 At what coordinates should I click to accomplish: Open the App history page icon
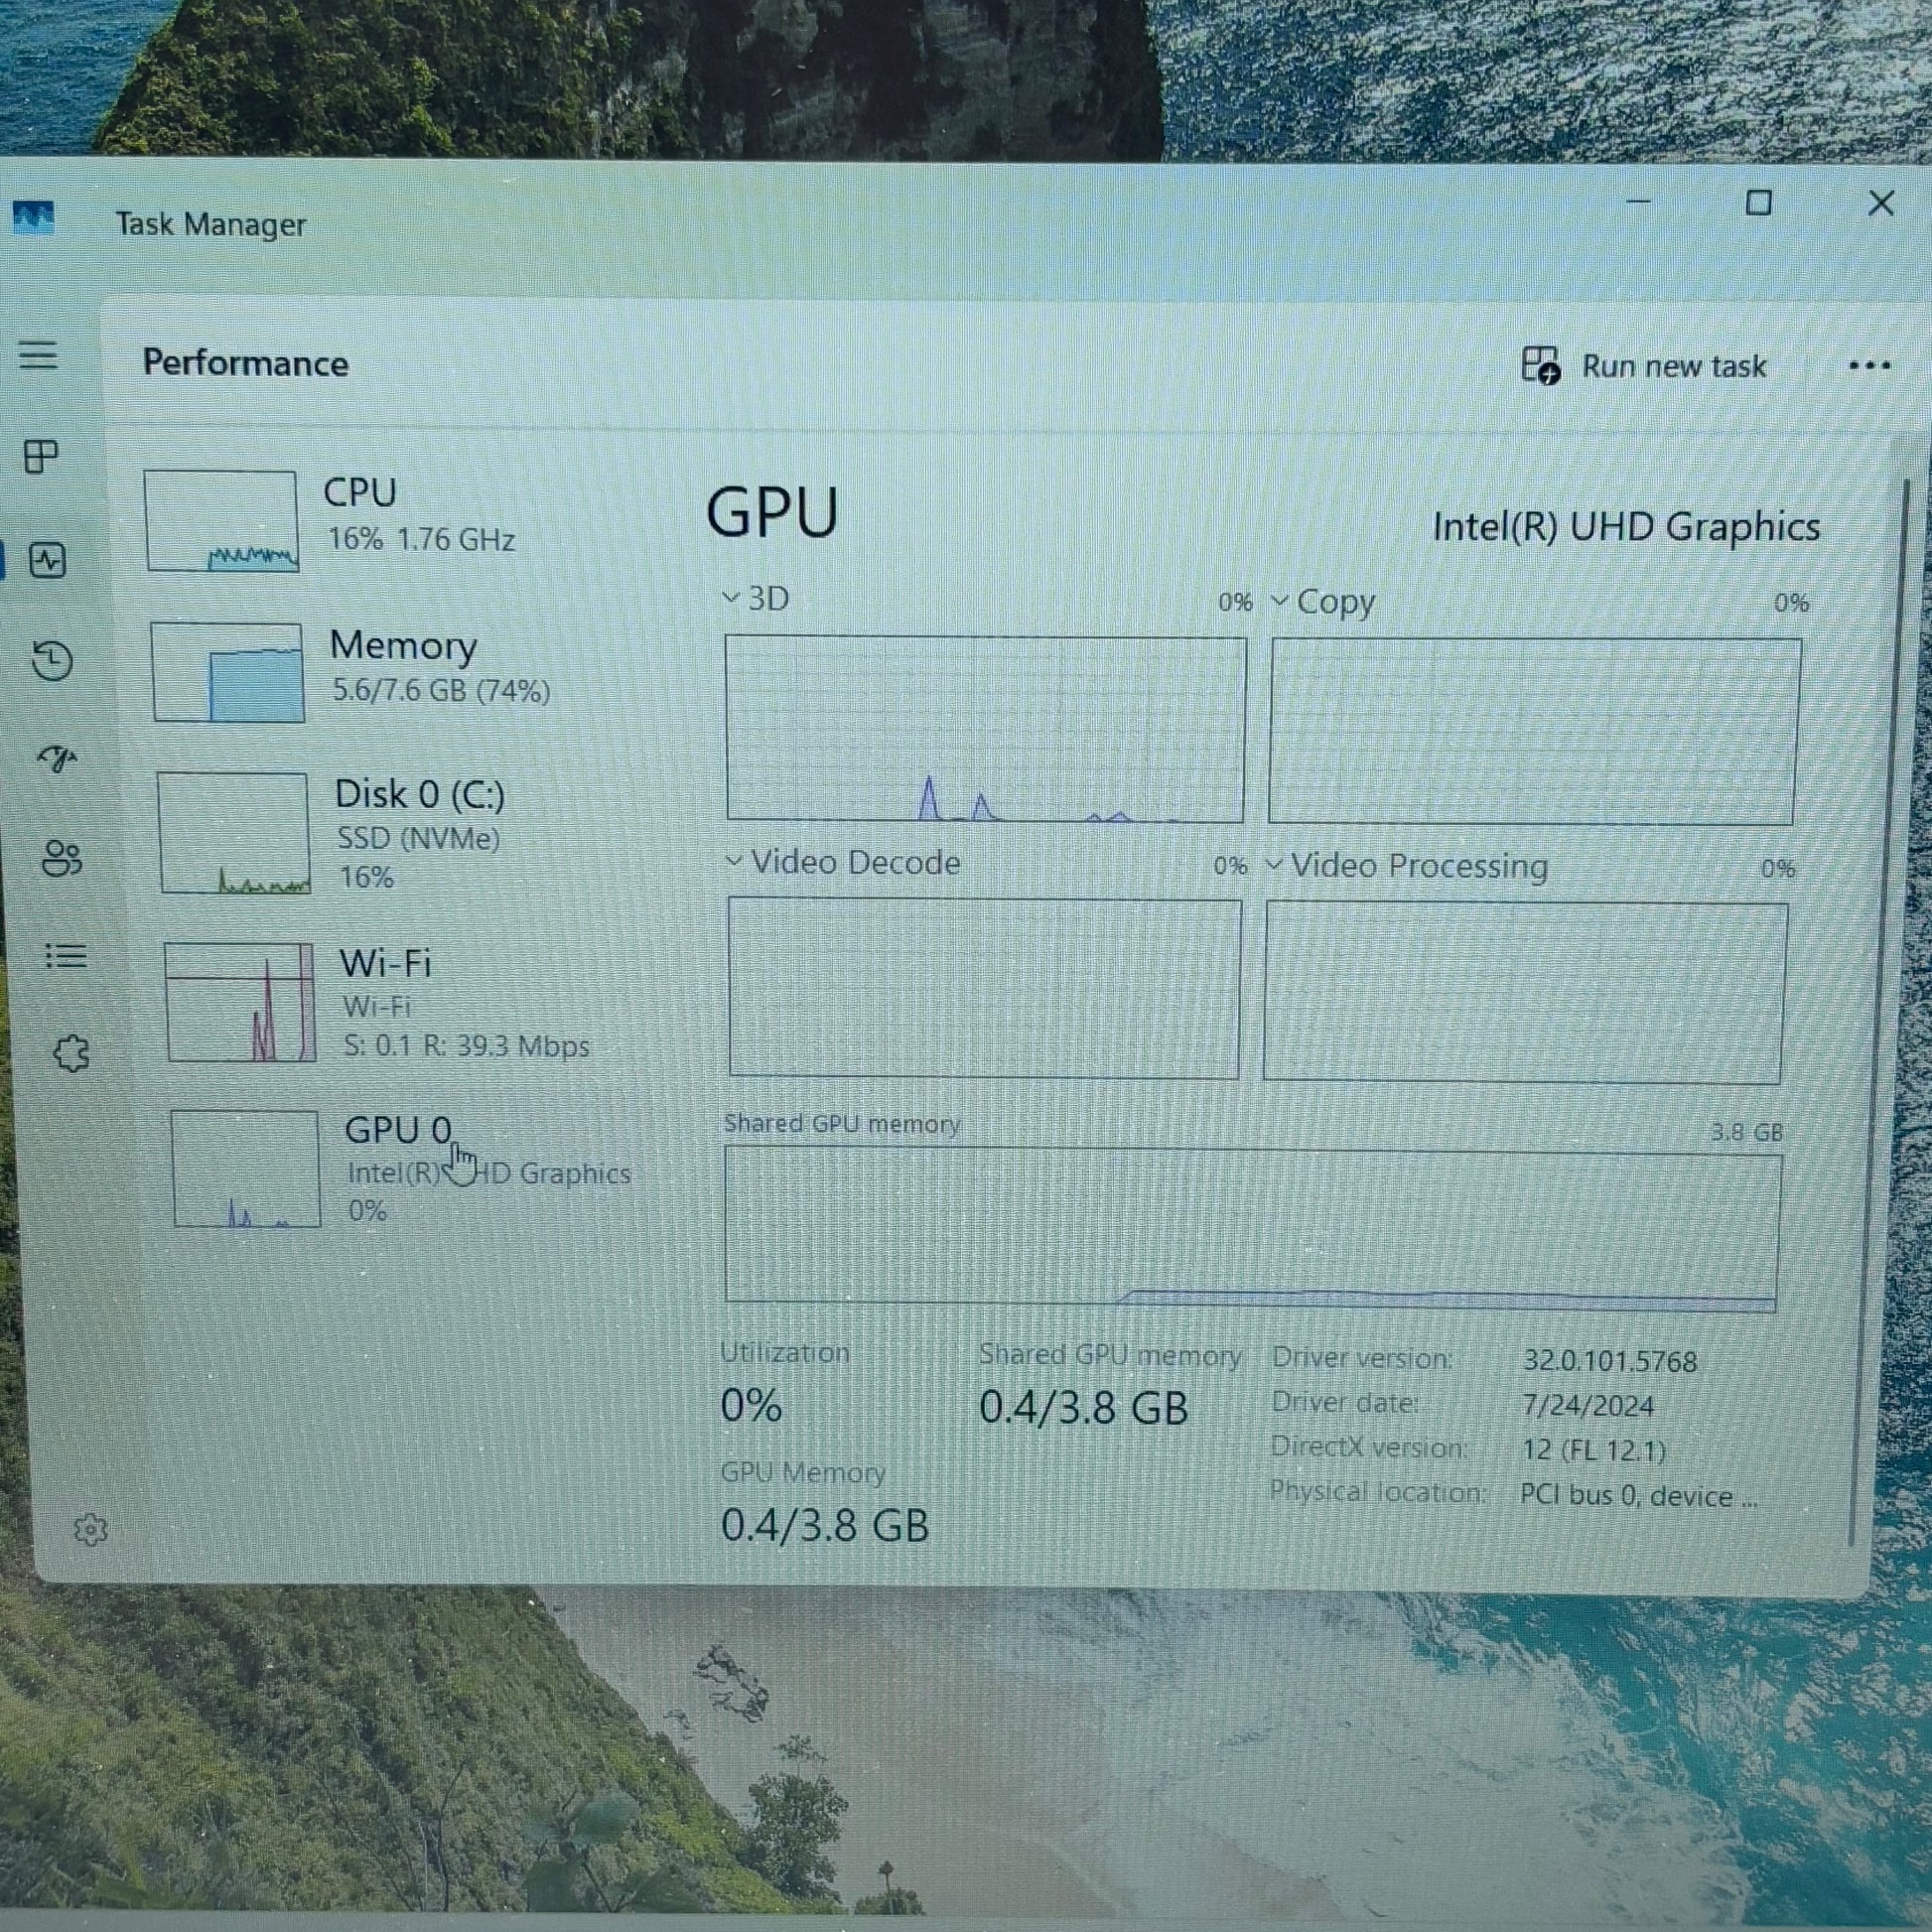coord(52,661)
